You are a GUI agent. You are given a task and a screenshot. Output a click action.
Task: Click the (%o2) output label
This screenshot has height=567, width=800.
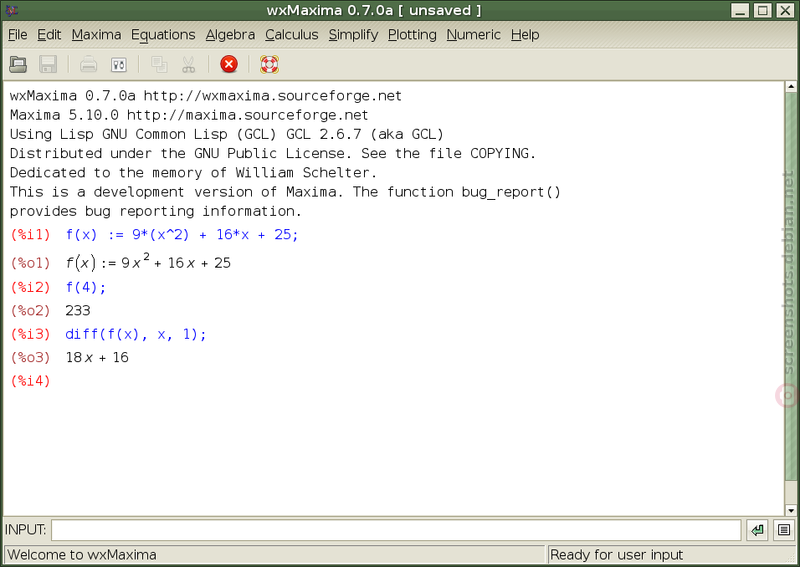tap(31, 311)
